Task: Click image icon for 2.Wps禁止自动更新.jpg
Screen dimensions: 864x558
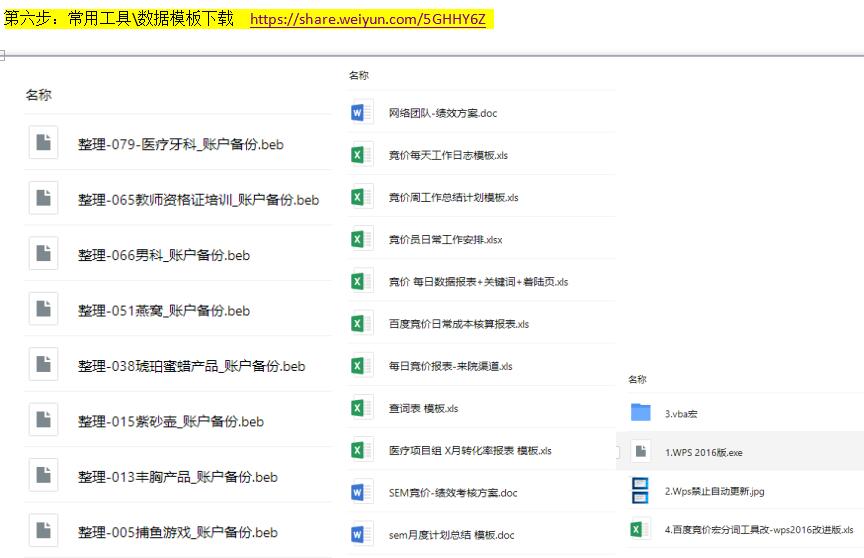Action: (640, 490)
